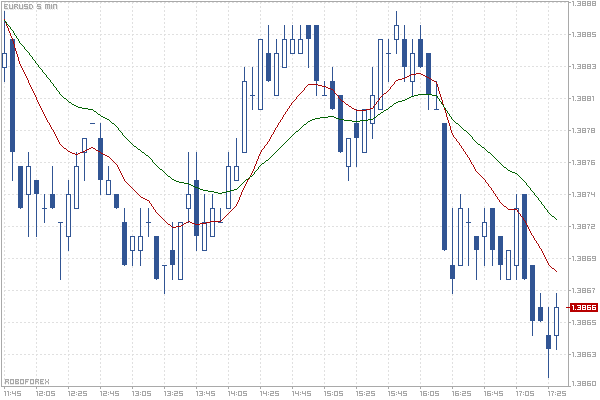The width and height of the screenshot is (600, 400).
Task: Click the 1.3869 price level label
Action: point(584,258)
